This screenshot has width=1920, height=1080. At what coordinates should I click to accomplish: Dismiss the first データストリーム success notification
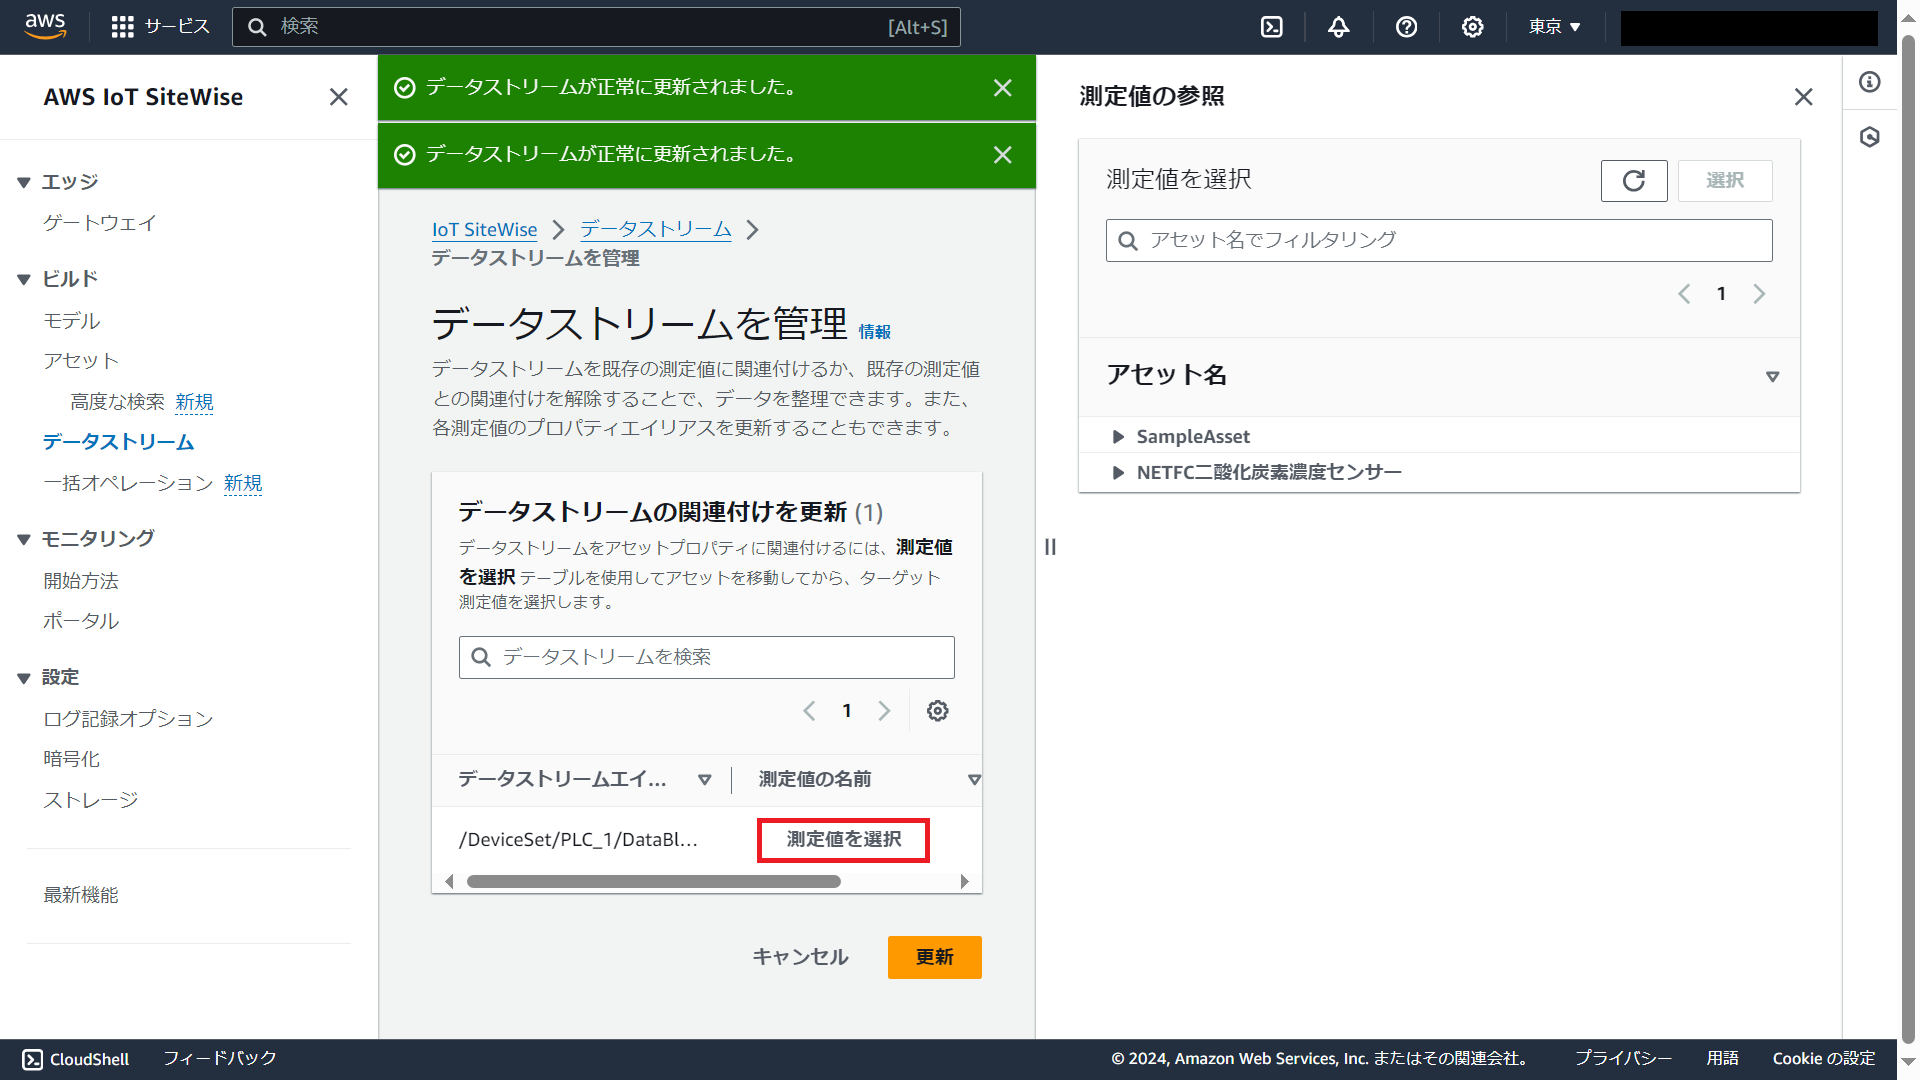(1002, 87)
